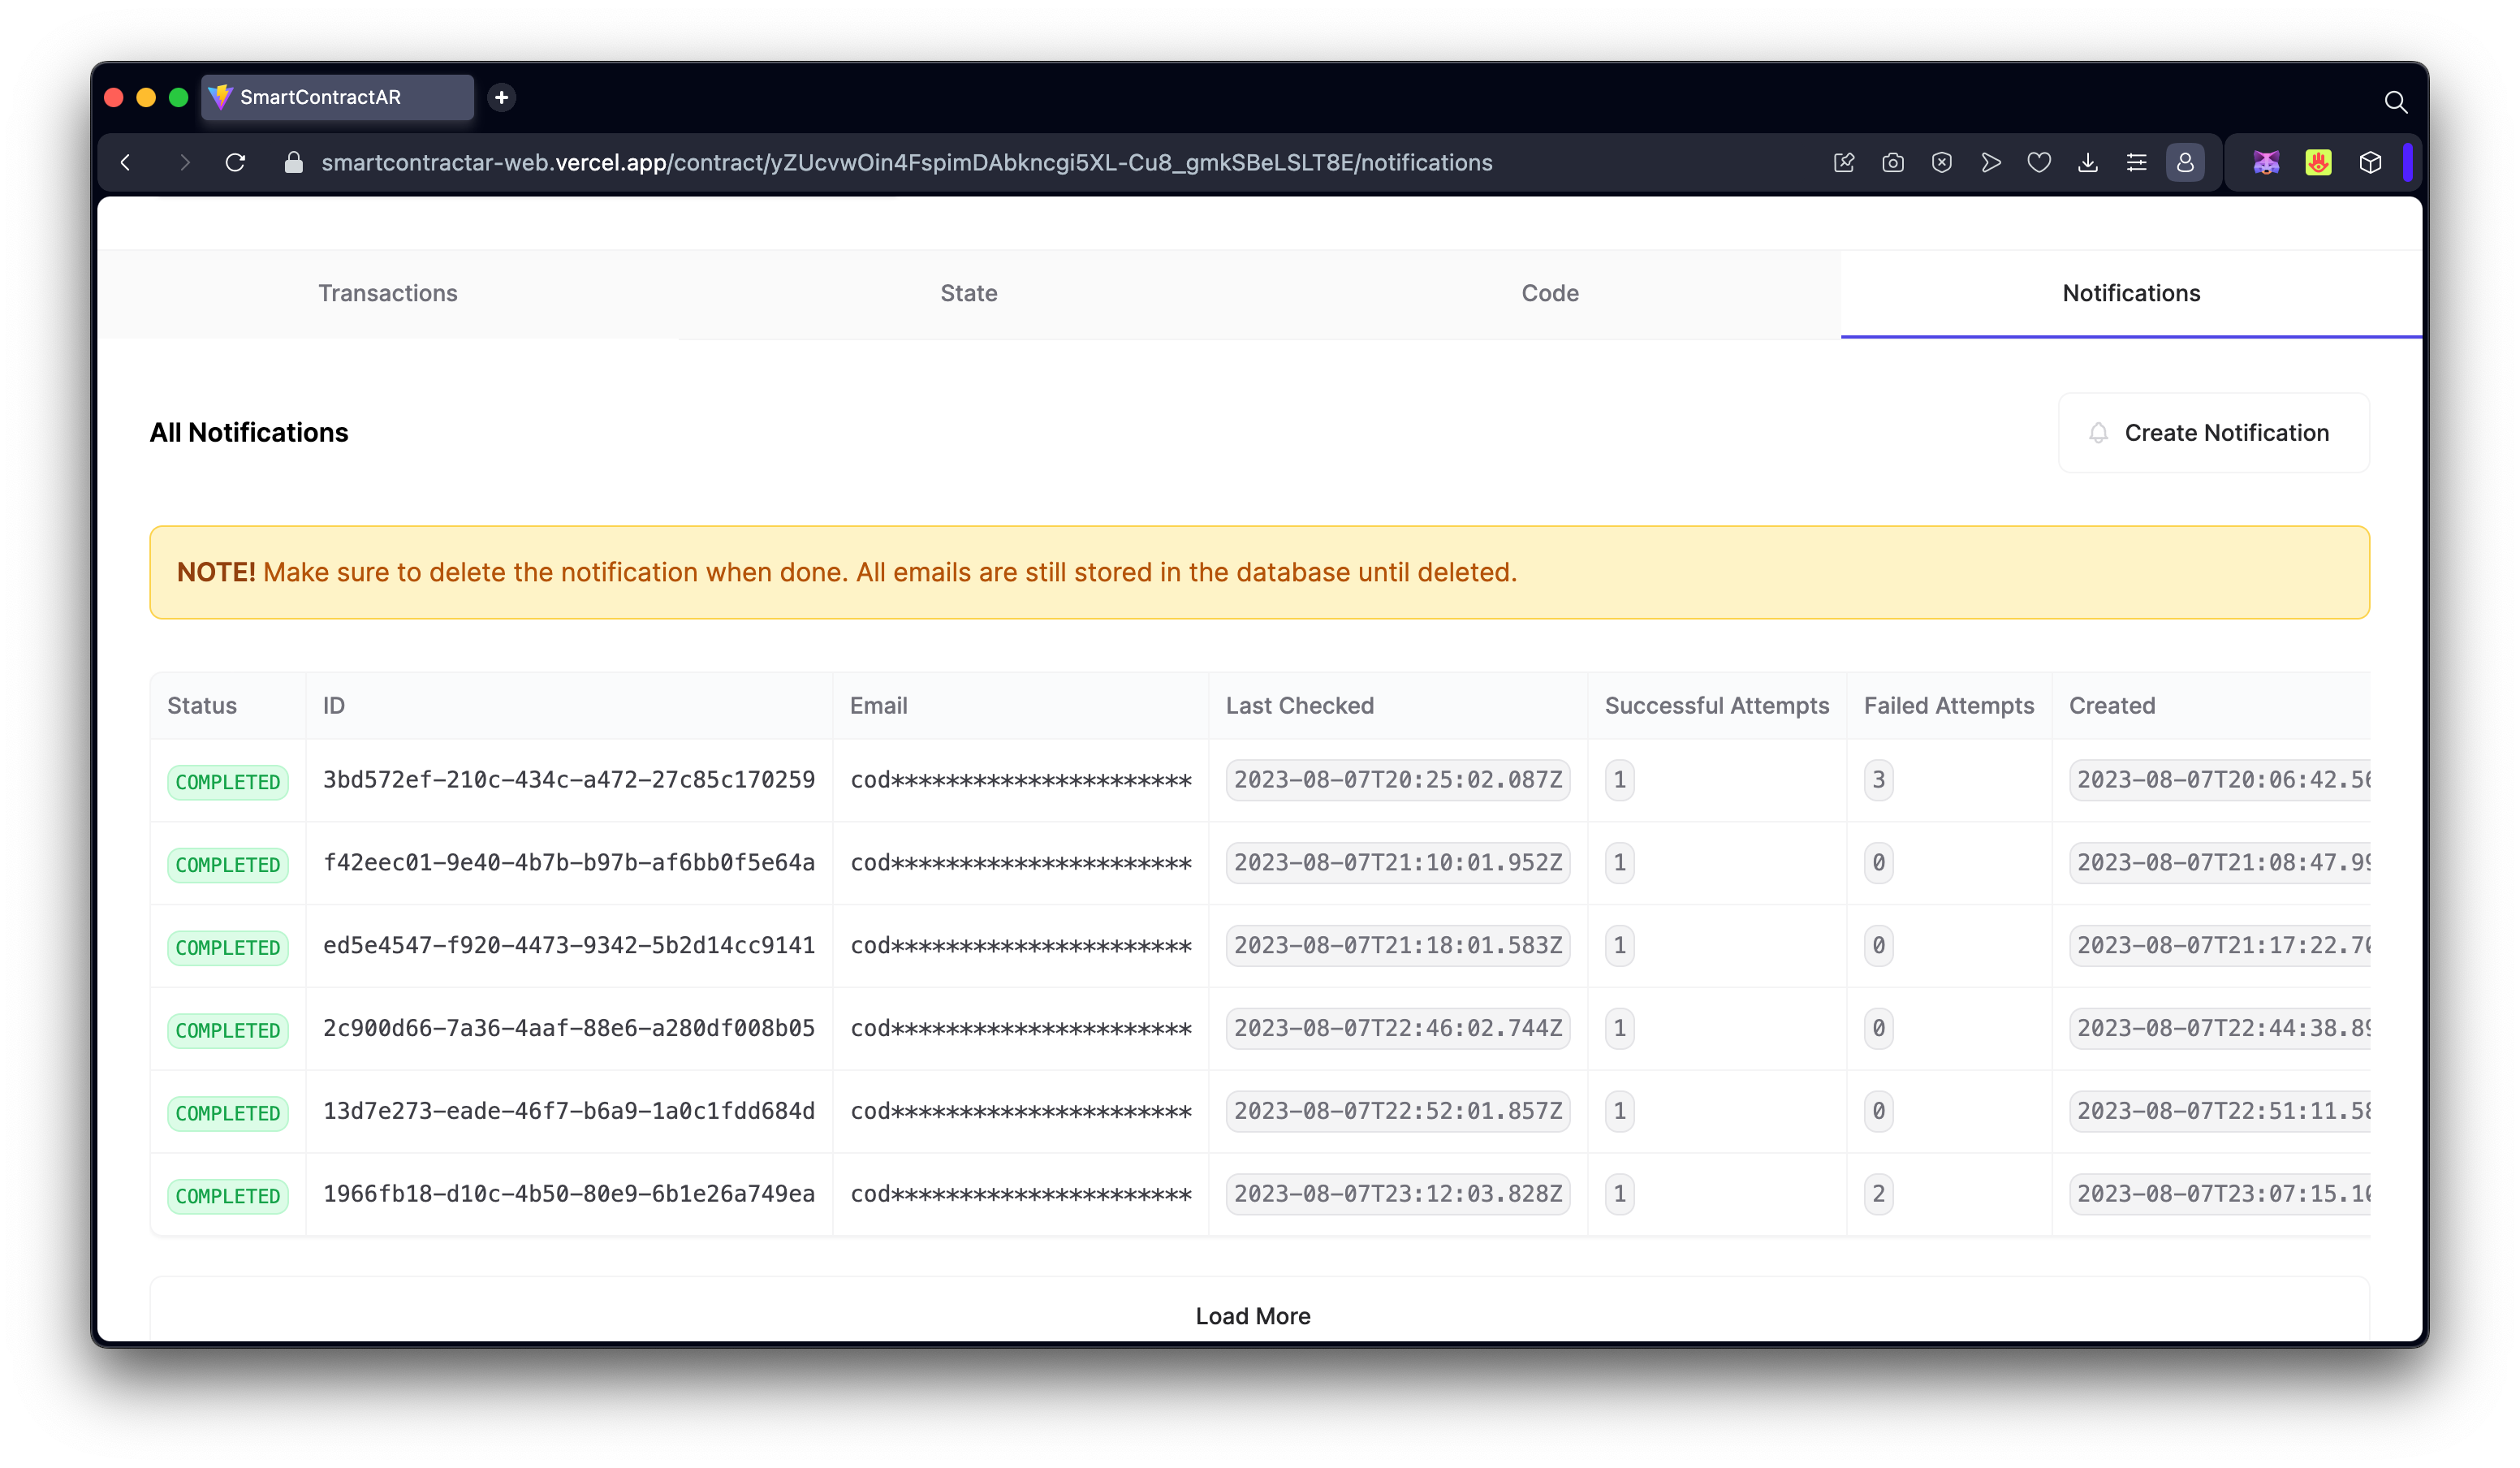Click the address bar URL

tap(905, 162)
